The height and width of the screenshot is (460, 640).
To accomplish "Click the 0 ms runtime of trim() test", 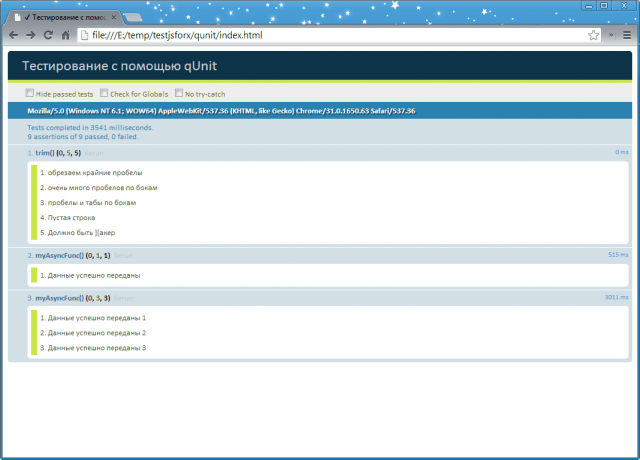I will [622, 152].
